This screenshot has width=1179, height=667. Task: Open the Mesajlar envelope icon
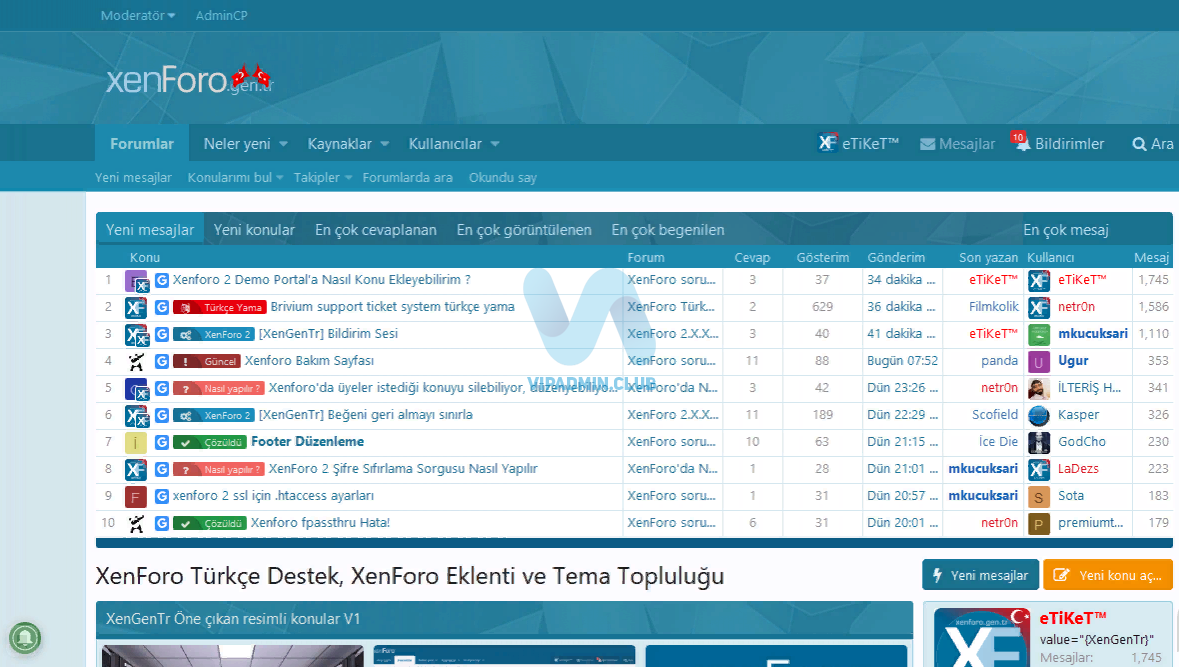click(928, 144)
